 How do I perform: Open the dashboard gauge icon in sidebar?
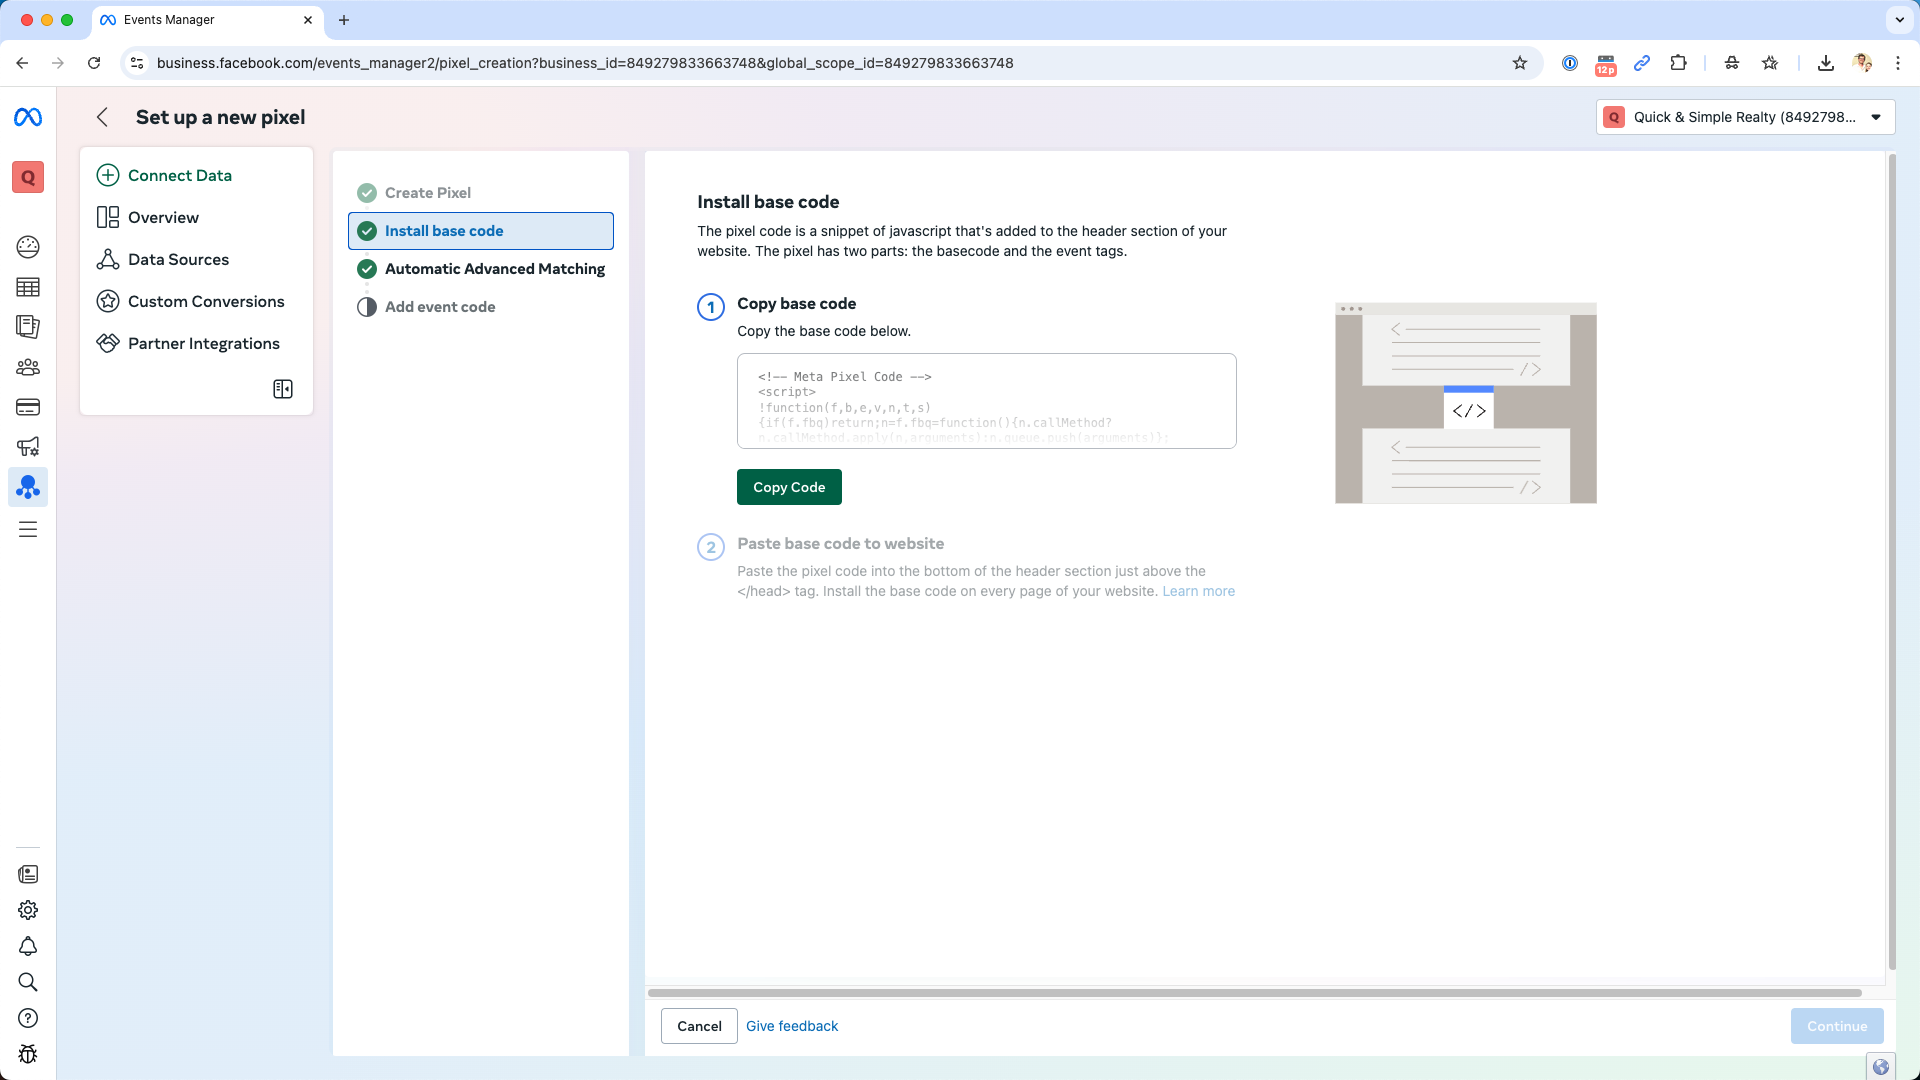click(x=28, y=247)
